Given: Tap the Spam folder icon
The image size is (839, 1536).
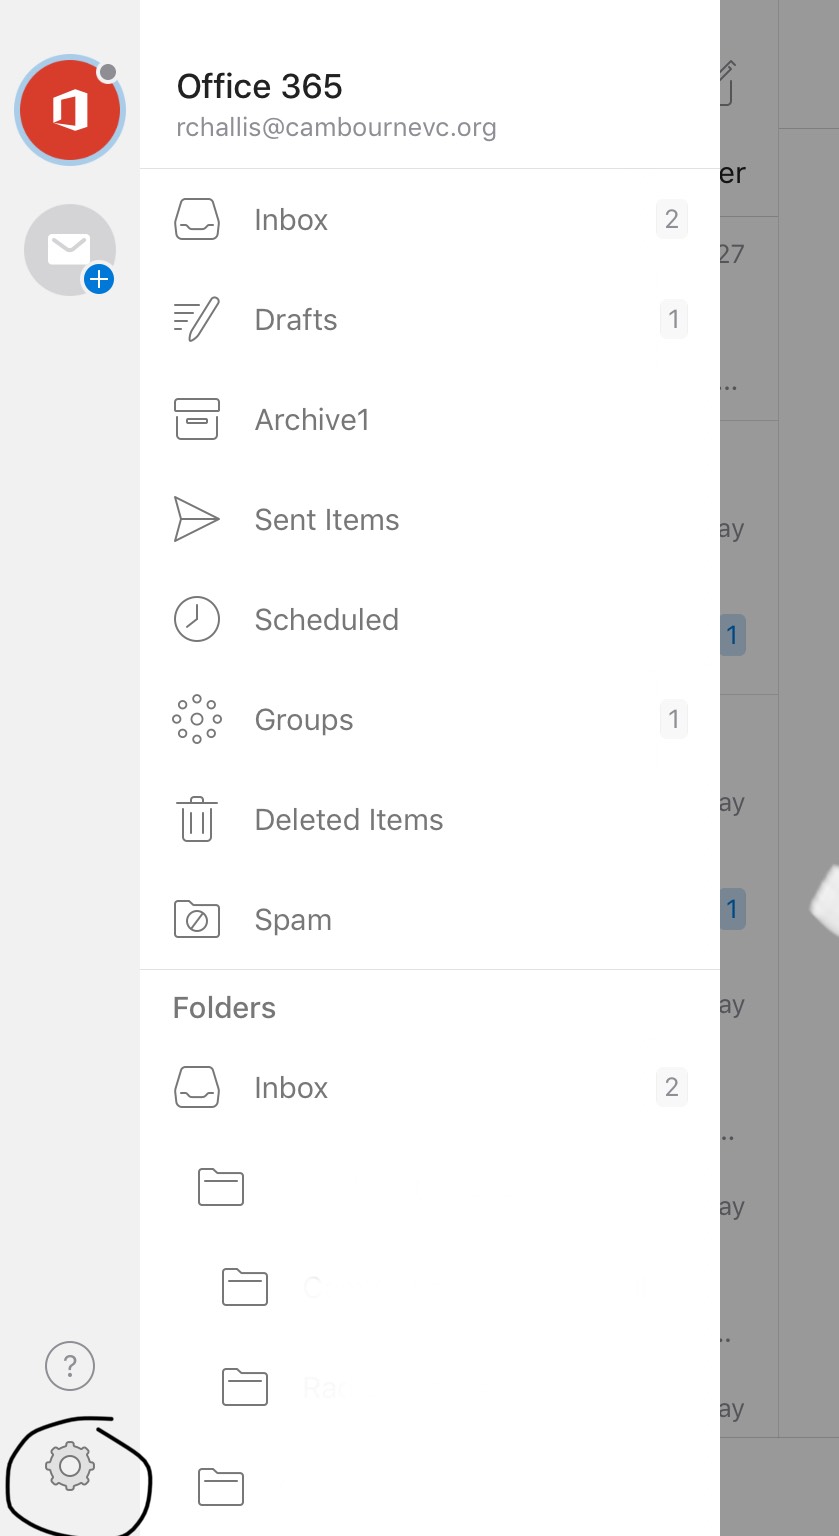Looking at the screenshot, I should pos(197,919).
